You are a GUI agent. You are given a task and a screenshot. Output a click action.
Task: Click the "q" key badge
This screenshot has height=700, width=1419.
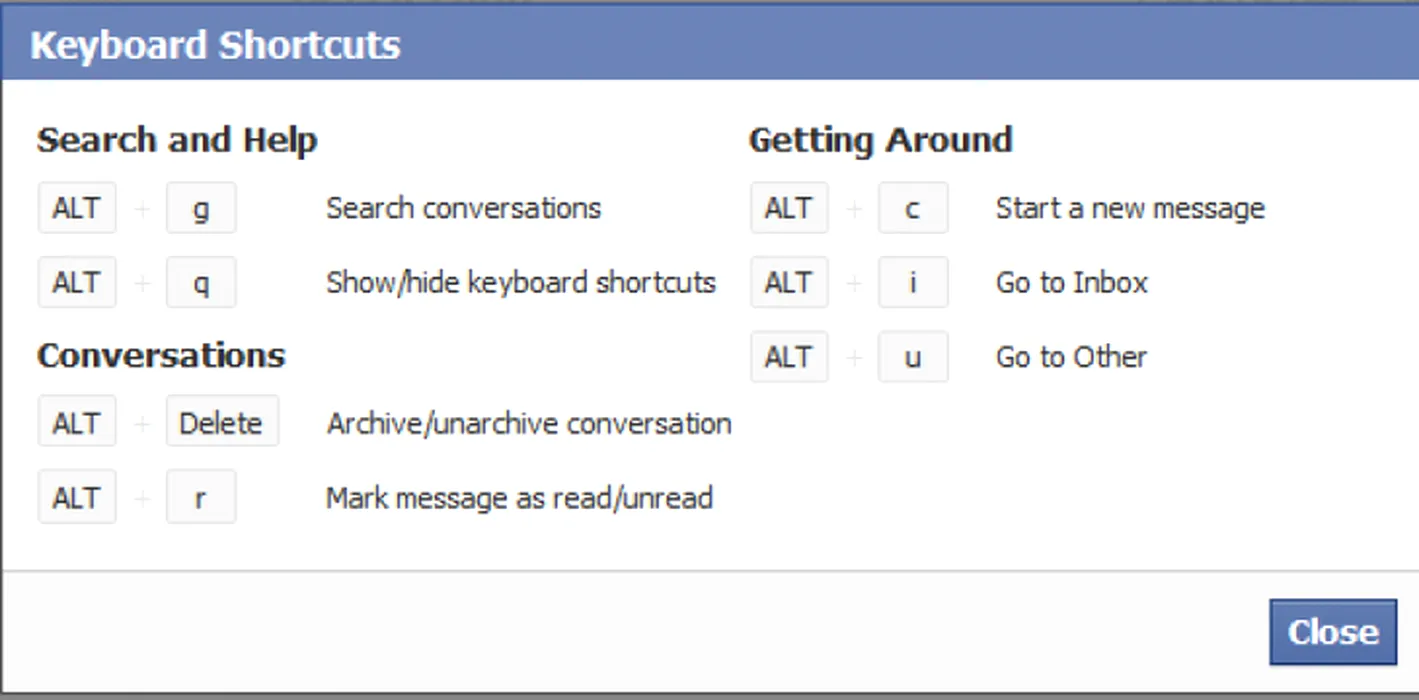[201, 283]
